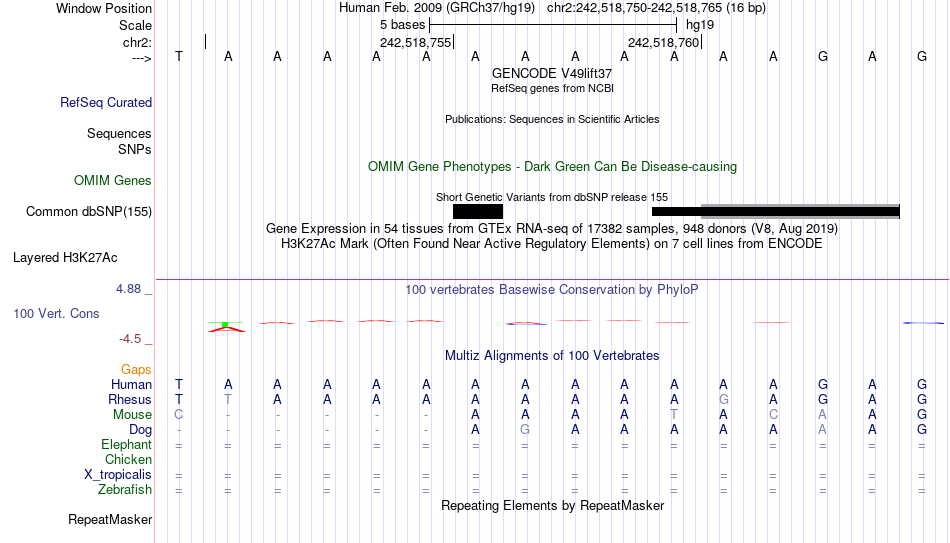Image resolution: width=950 pixels, height=543 pixels.
Task: Click the 242,518,755 coordinate label
Action: click(x=416, y=42)
